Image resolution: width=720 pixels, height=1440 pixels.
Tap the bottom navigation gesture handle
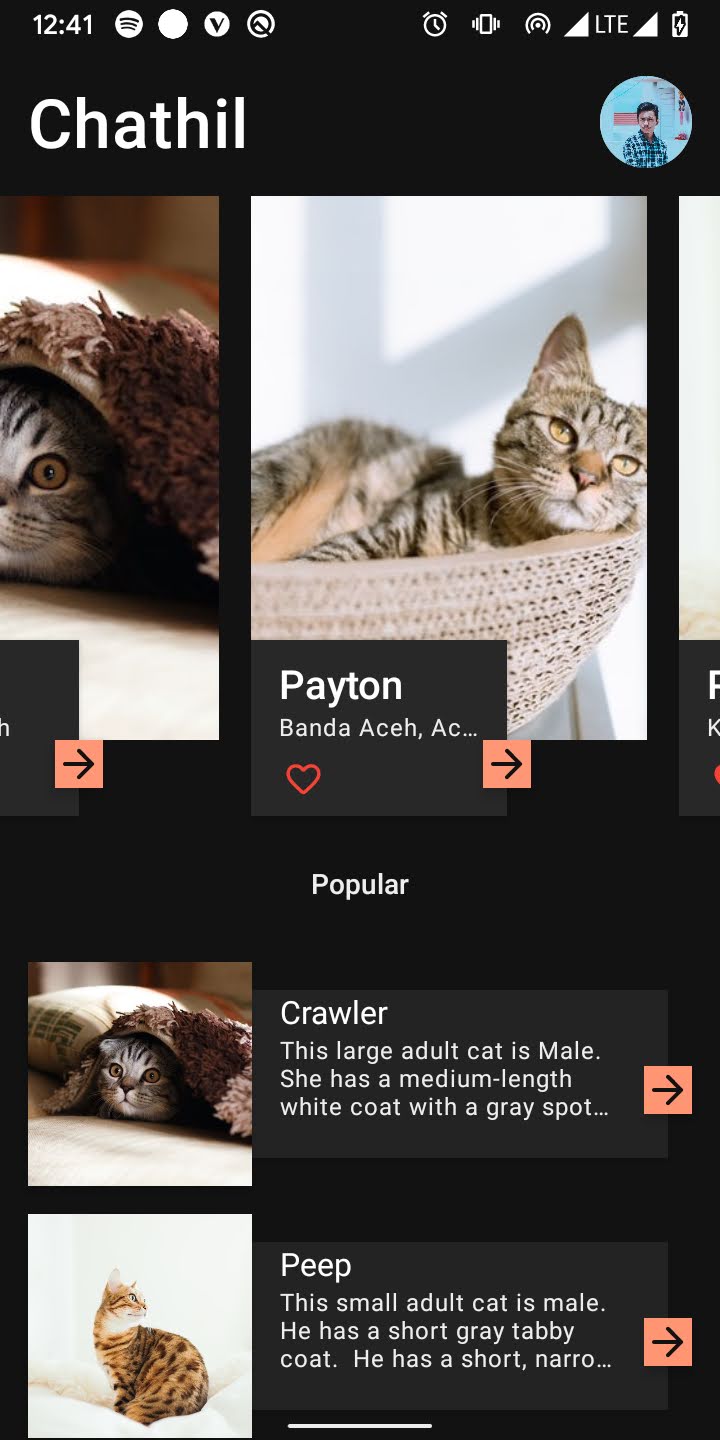tap(360, 1425)
